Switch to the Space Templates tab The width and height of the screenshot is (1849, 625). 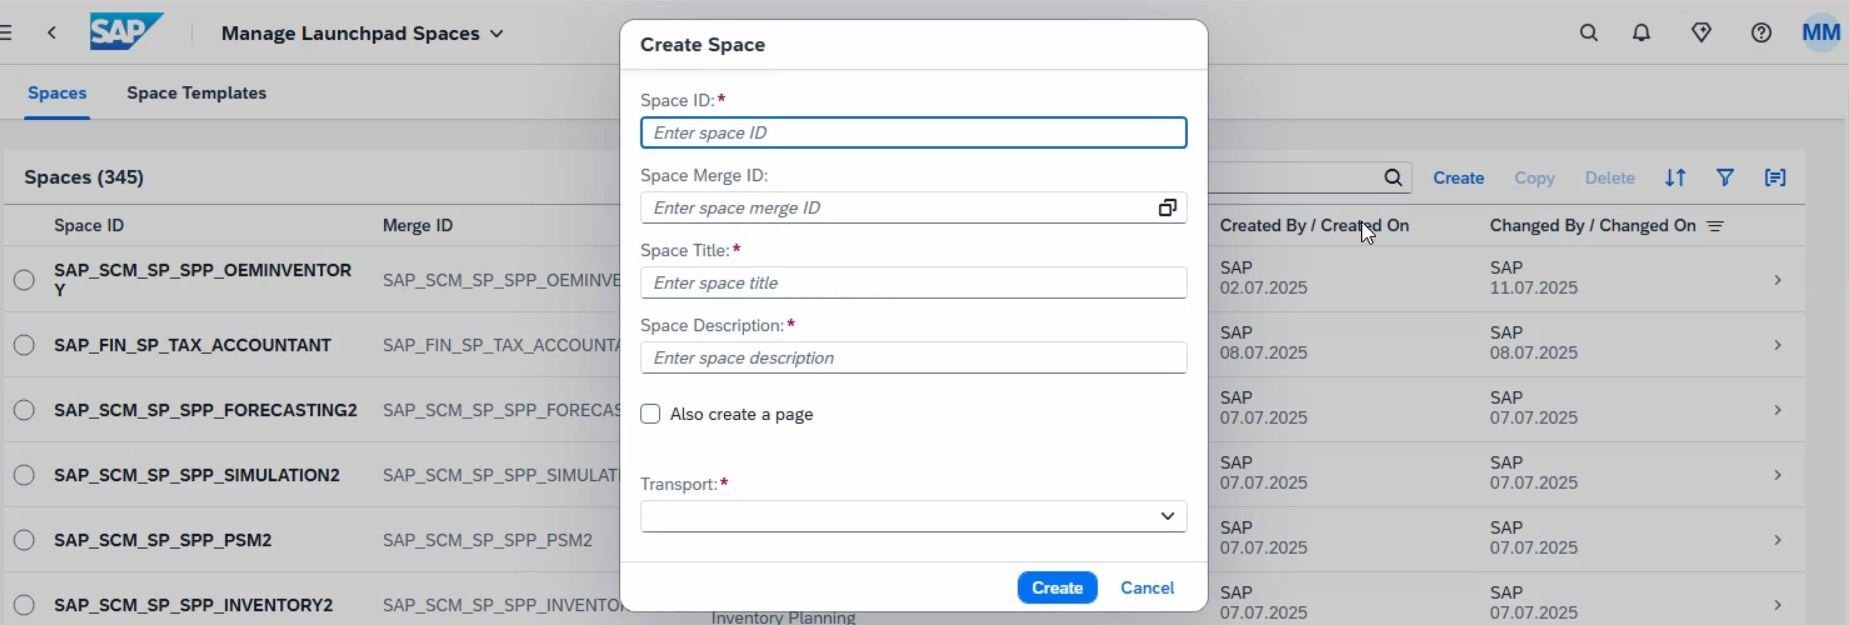(196, 93)
